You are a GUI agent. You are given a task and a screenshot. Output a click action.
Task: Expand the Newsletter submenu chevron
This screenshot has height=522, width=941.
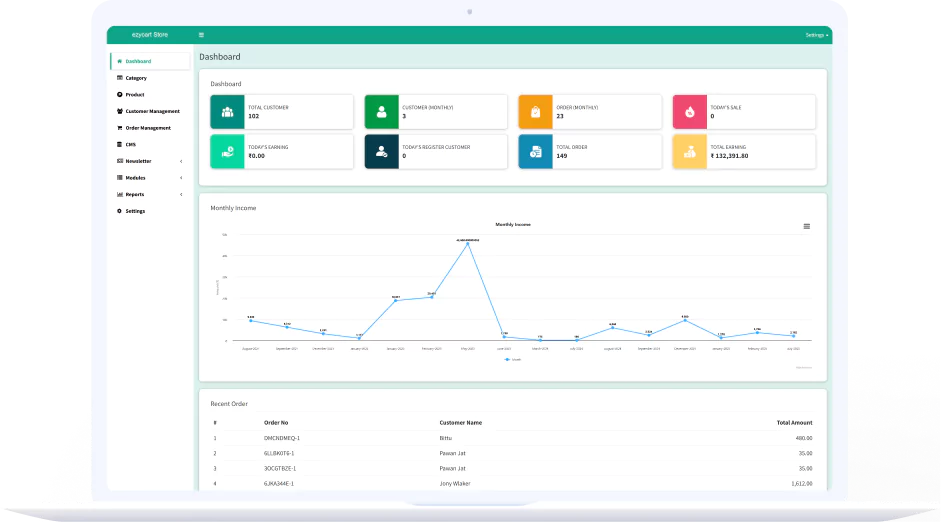tap(181, 161)
